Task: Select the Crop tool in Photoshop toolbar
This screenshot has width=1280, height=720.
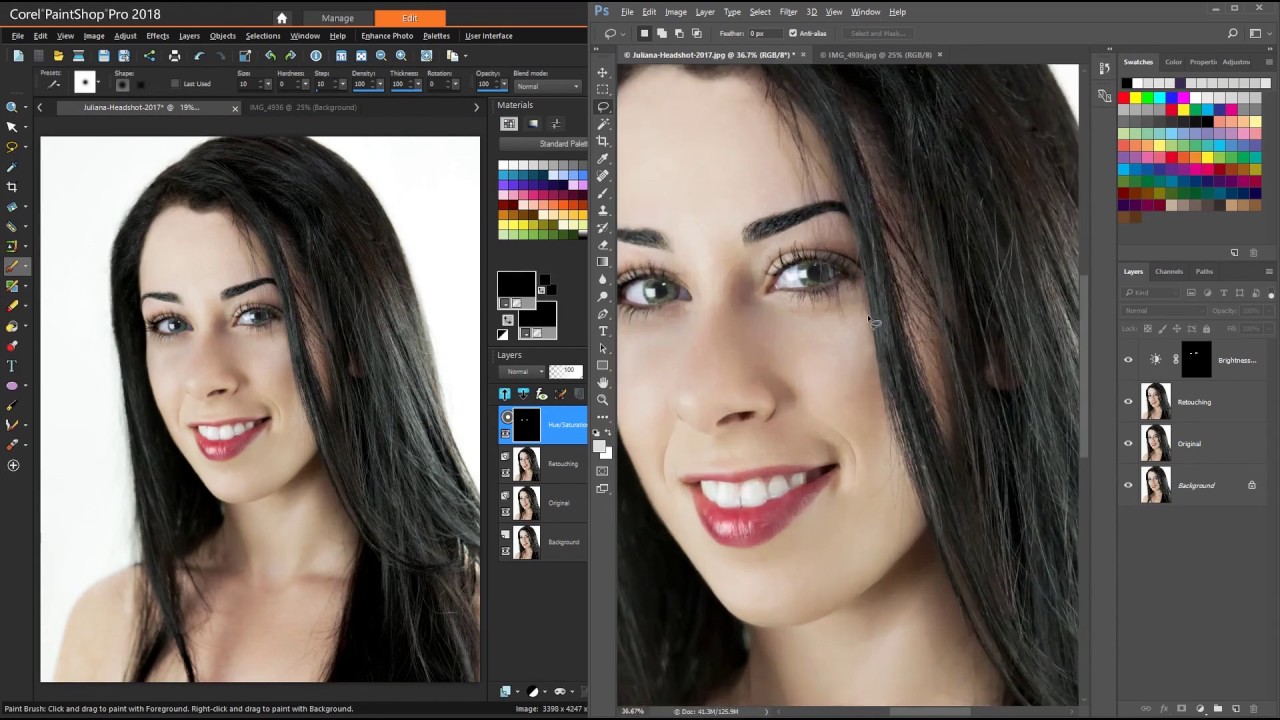Action: (603, 141)
